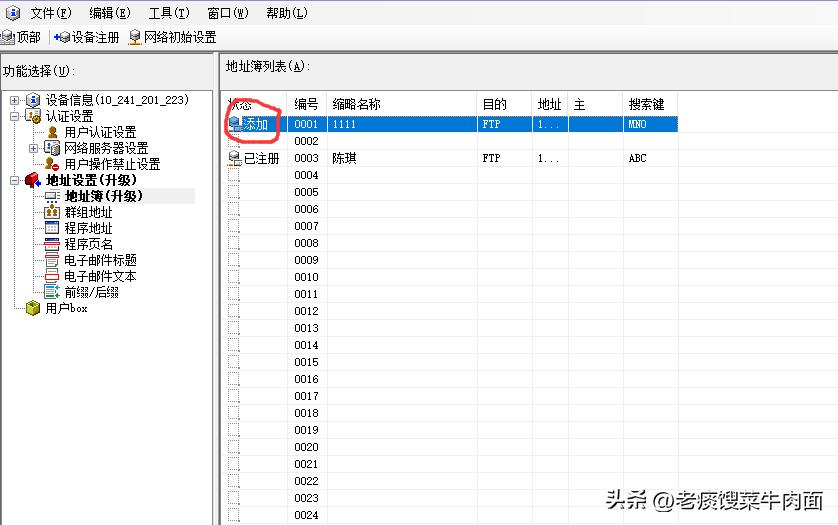Click the MNO search key cell
Screen dimensions: 838x525
(x=637, y=124)
